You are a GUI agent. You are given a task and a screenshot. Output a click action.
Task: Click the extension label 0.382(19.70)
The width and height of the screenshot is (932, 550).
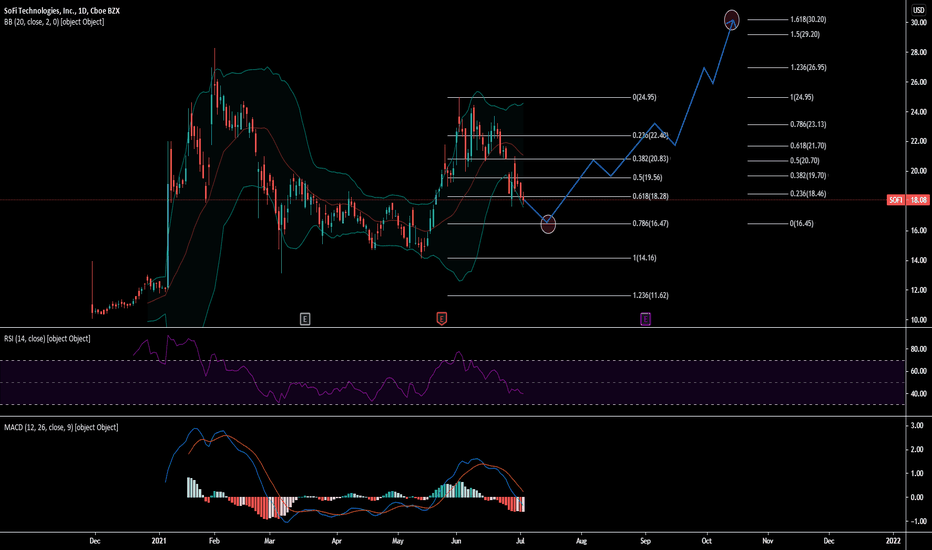(x=808, y=176)
